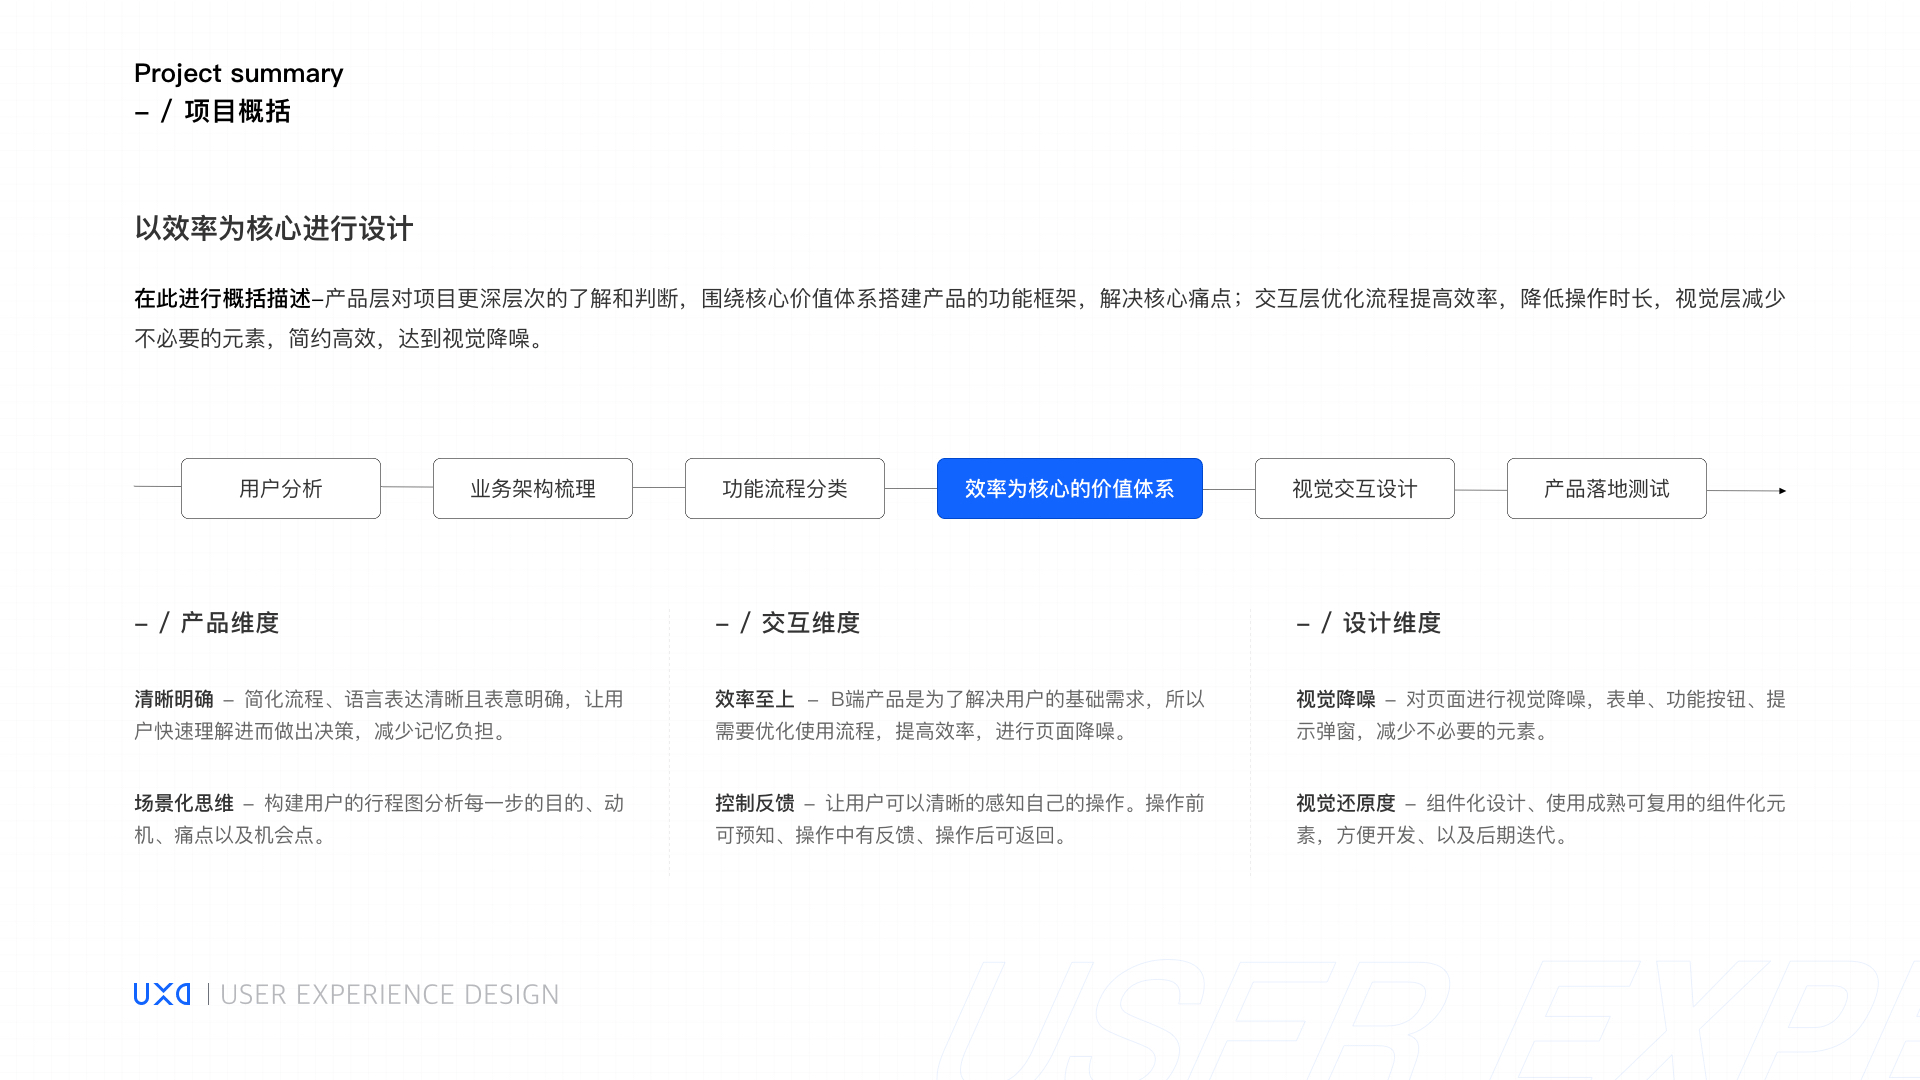The image size is (1920, 1080).
Task: Select the 以效率为核心进行设计 title
Action: 274,229
